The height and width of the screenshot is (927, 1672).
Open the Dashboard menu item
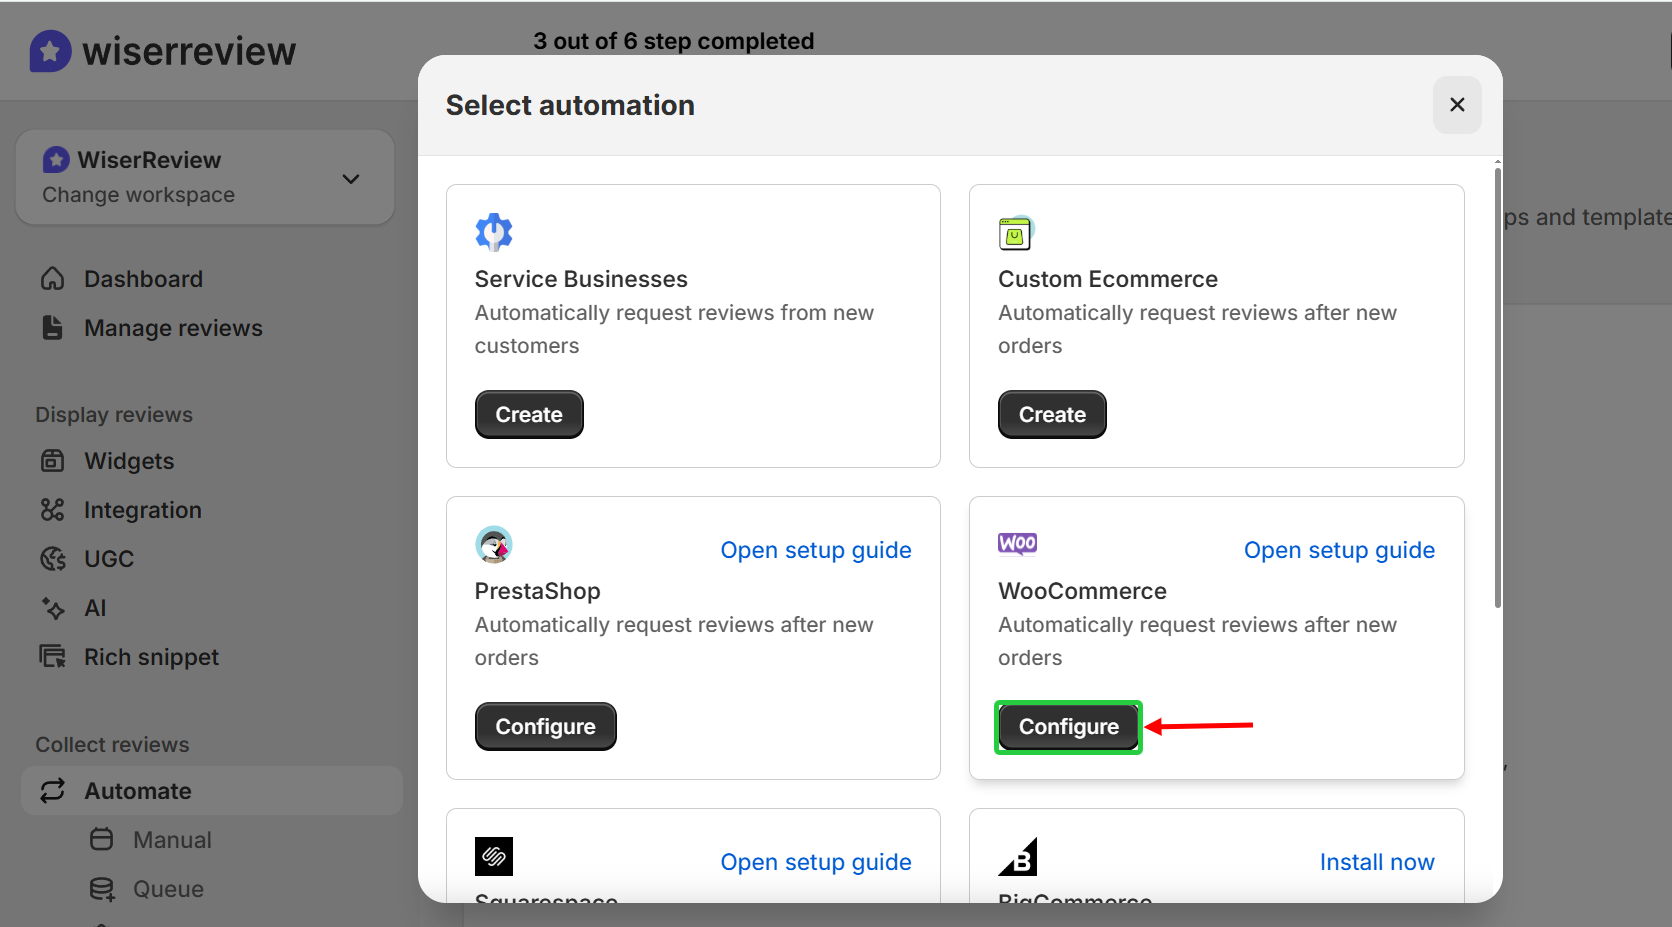tap(143, 278)
